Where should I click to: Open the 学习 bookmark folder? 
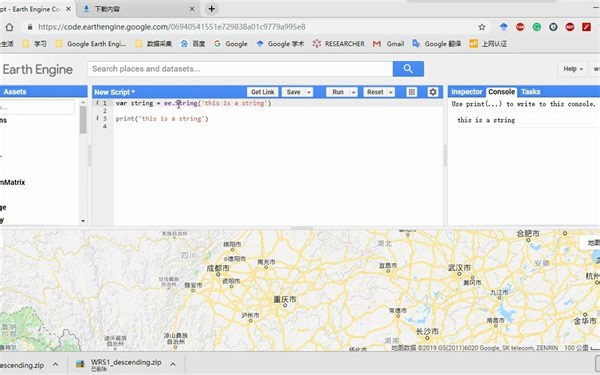pyautogui.click(x=34, y=44)
